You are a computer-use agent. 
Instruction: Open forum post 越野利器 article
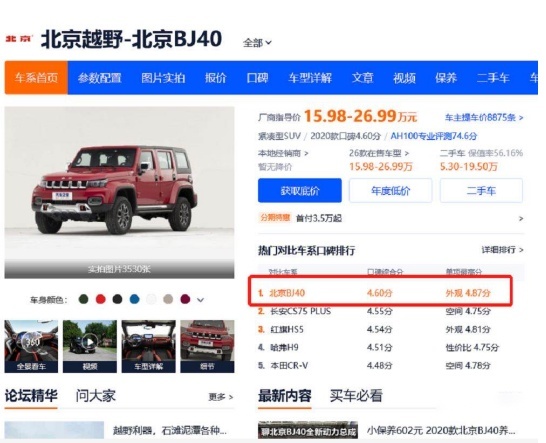coord(170,430)
